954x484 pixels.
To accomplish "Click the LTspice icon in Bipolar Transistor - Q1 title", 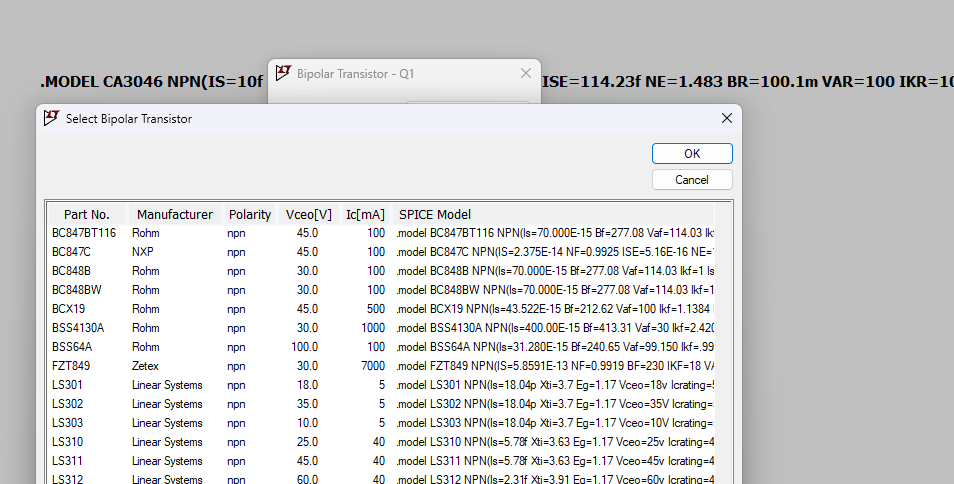I will (284, 73).
